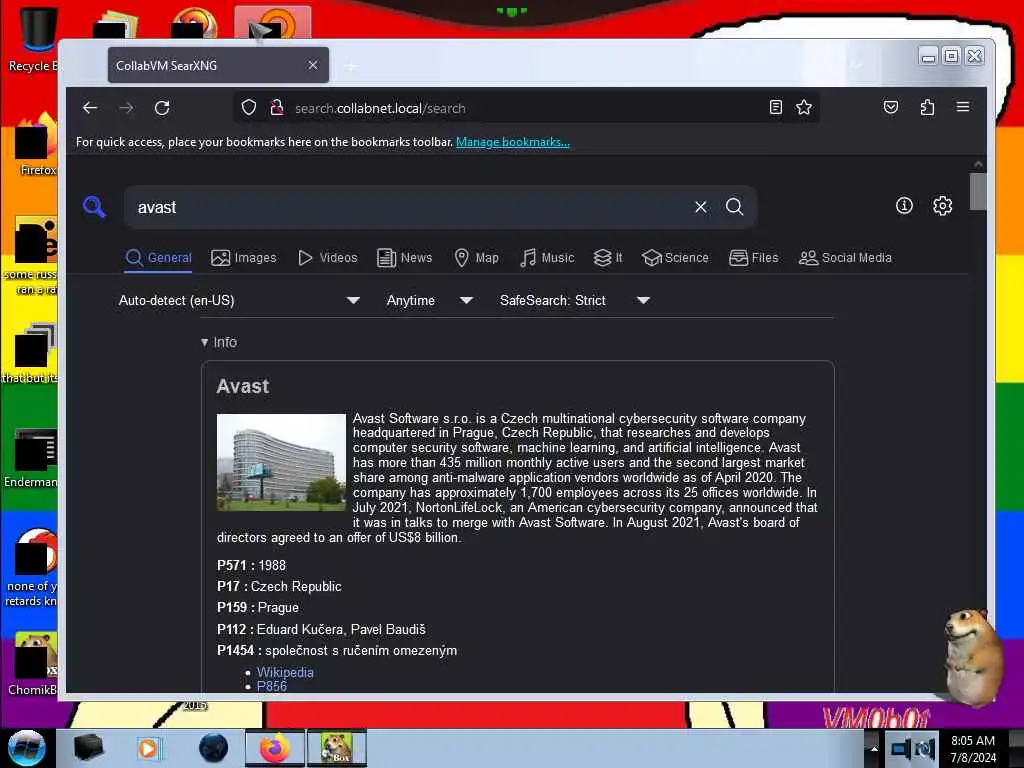The image size is (1024, 768).
Task: Switch to the Social Media tab
Action: 845,258
